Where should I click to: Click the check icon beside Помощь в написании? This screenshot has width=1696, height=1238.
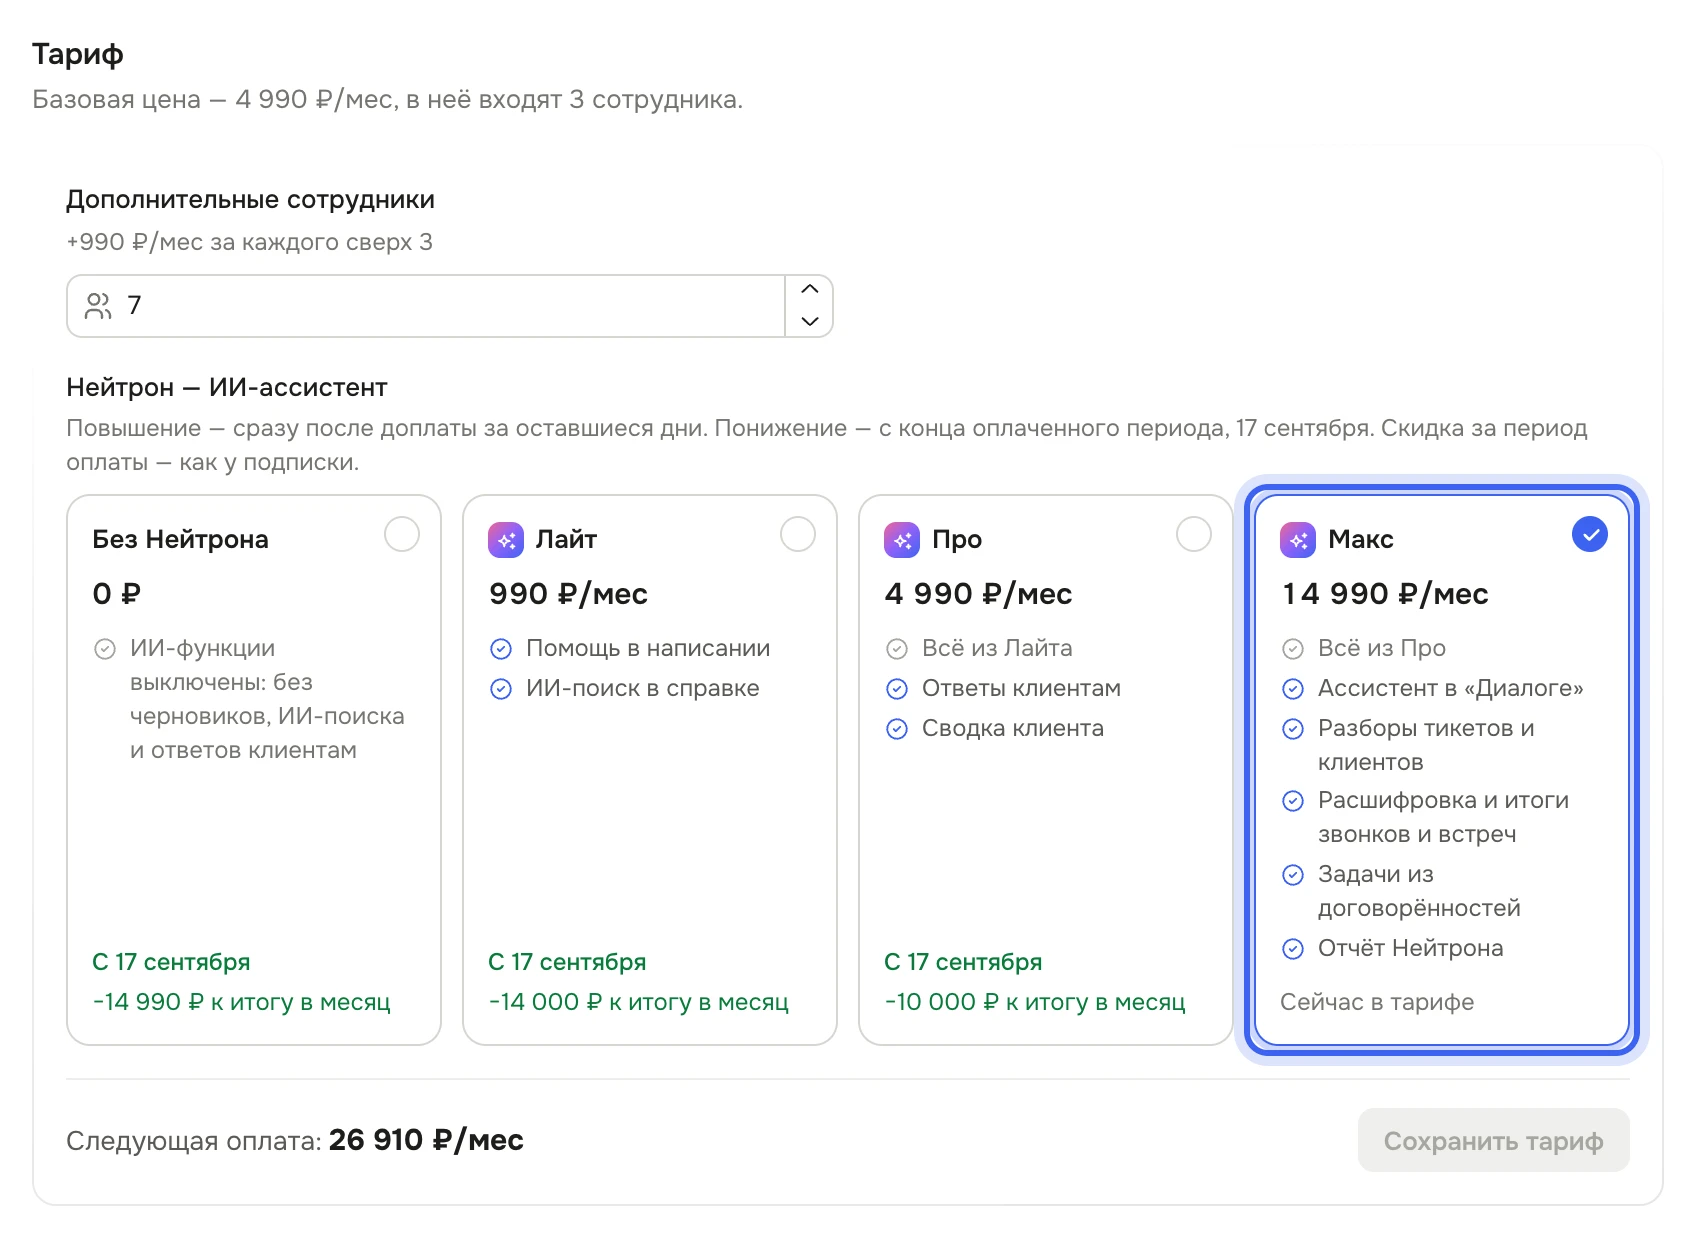pyautogui.click(x=501, y=649)
